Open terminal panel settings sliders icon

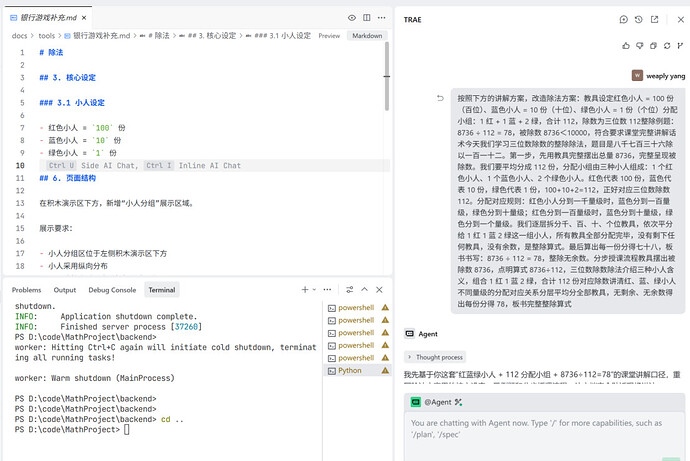(349, 289)
